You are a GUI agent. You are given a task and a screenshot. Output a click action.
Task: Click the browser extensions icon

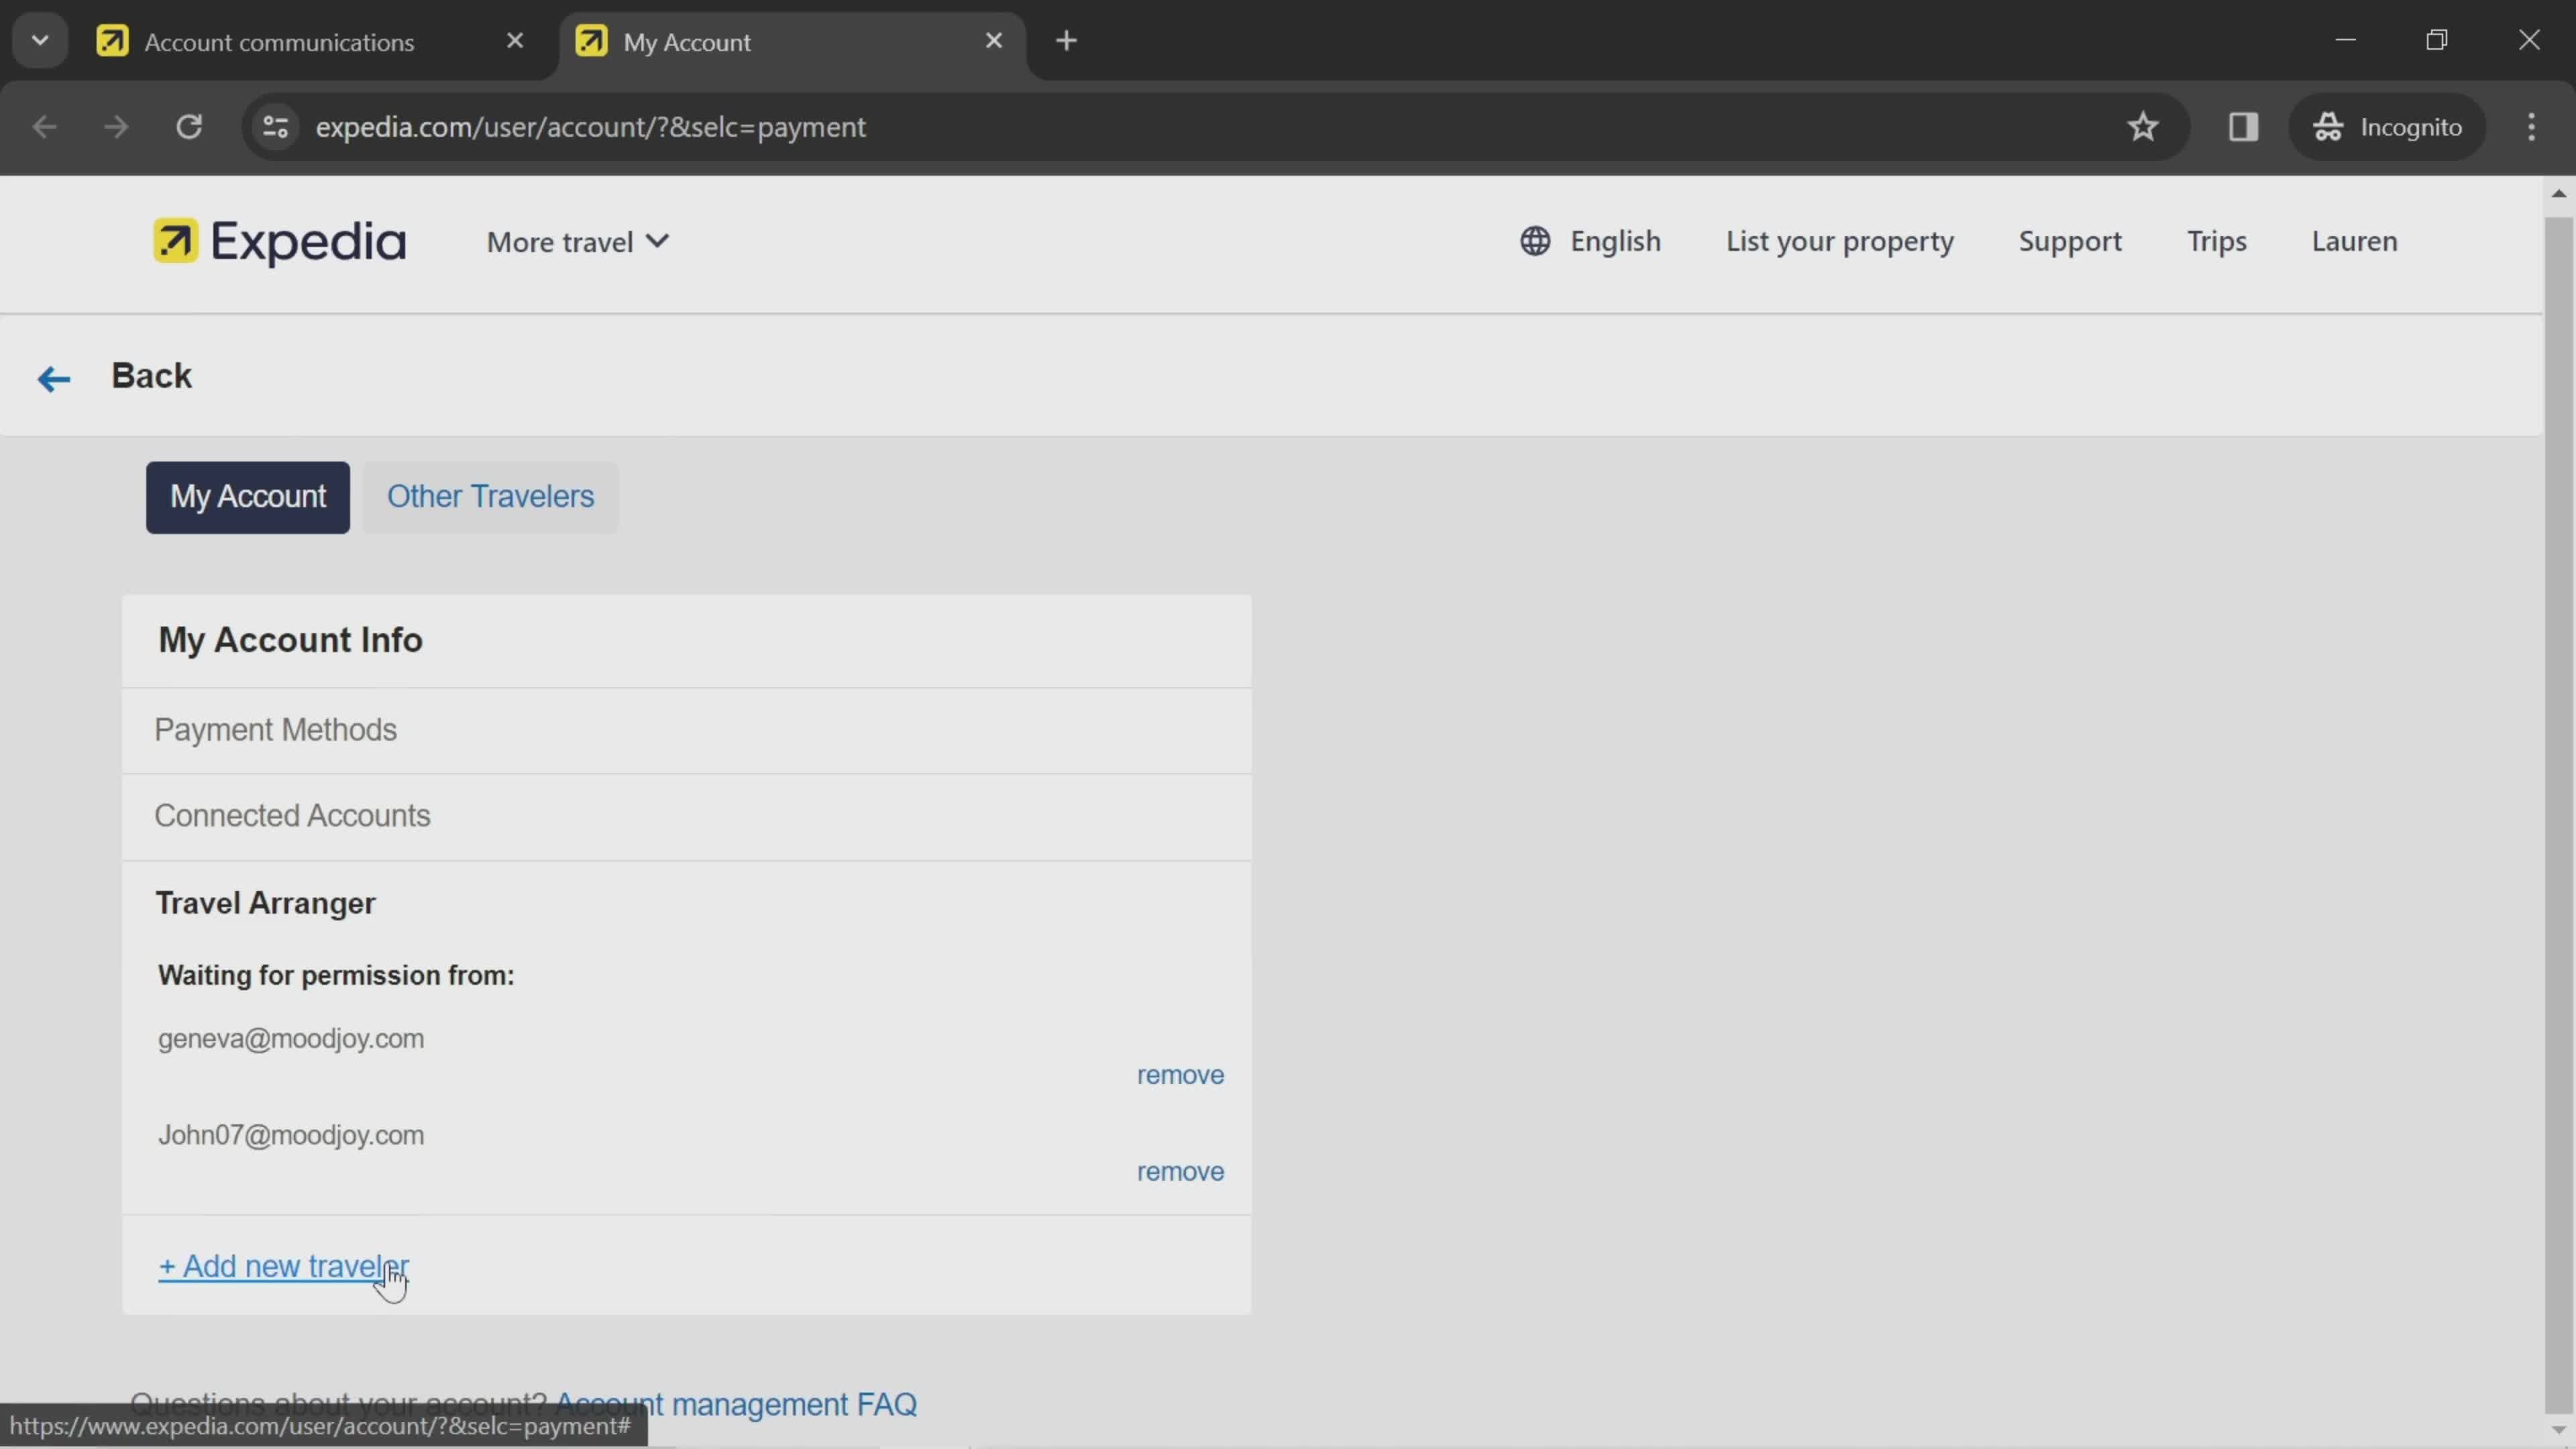pos(2243,125)
